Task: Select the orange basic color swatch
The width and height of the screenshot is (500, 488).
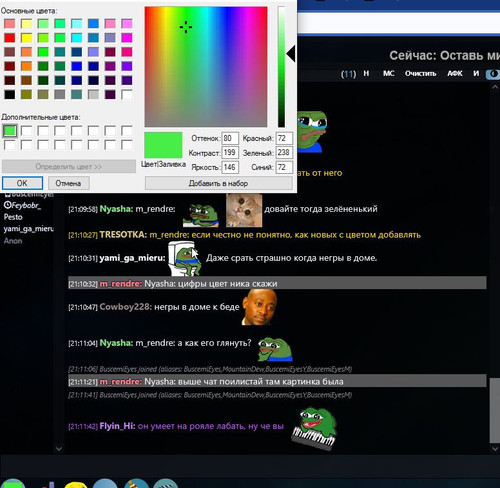Action: pos(26,66)
